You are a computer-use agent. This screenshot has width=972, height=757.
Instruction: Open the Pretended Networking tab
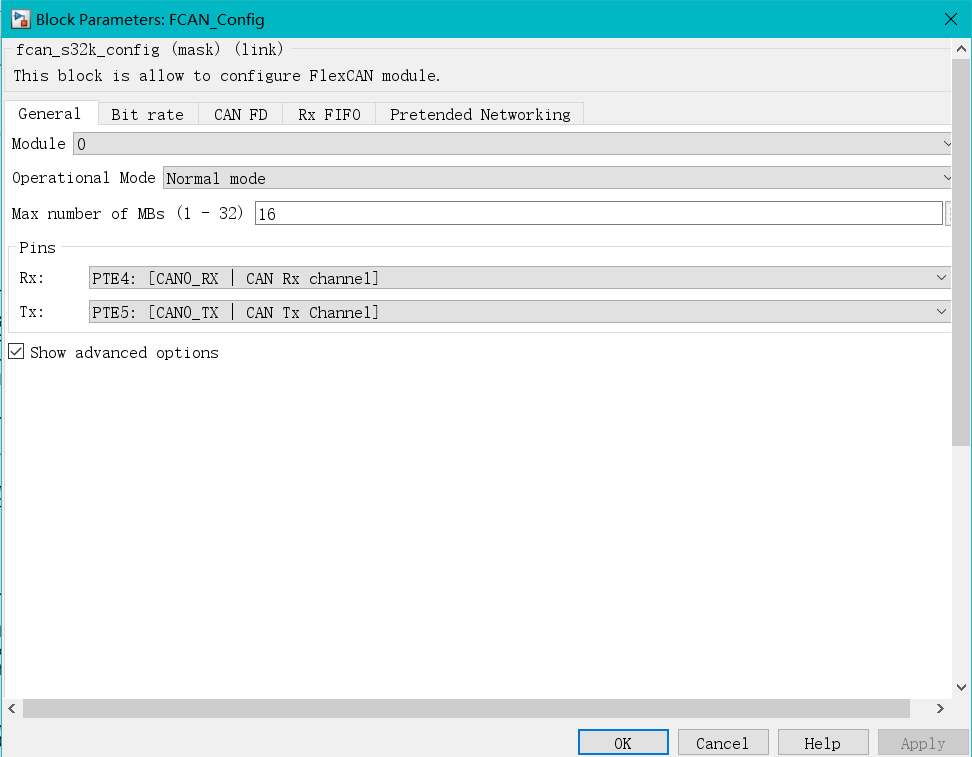click(x=480, y=115)
